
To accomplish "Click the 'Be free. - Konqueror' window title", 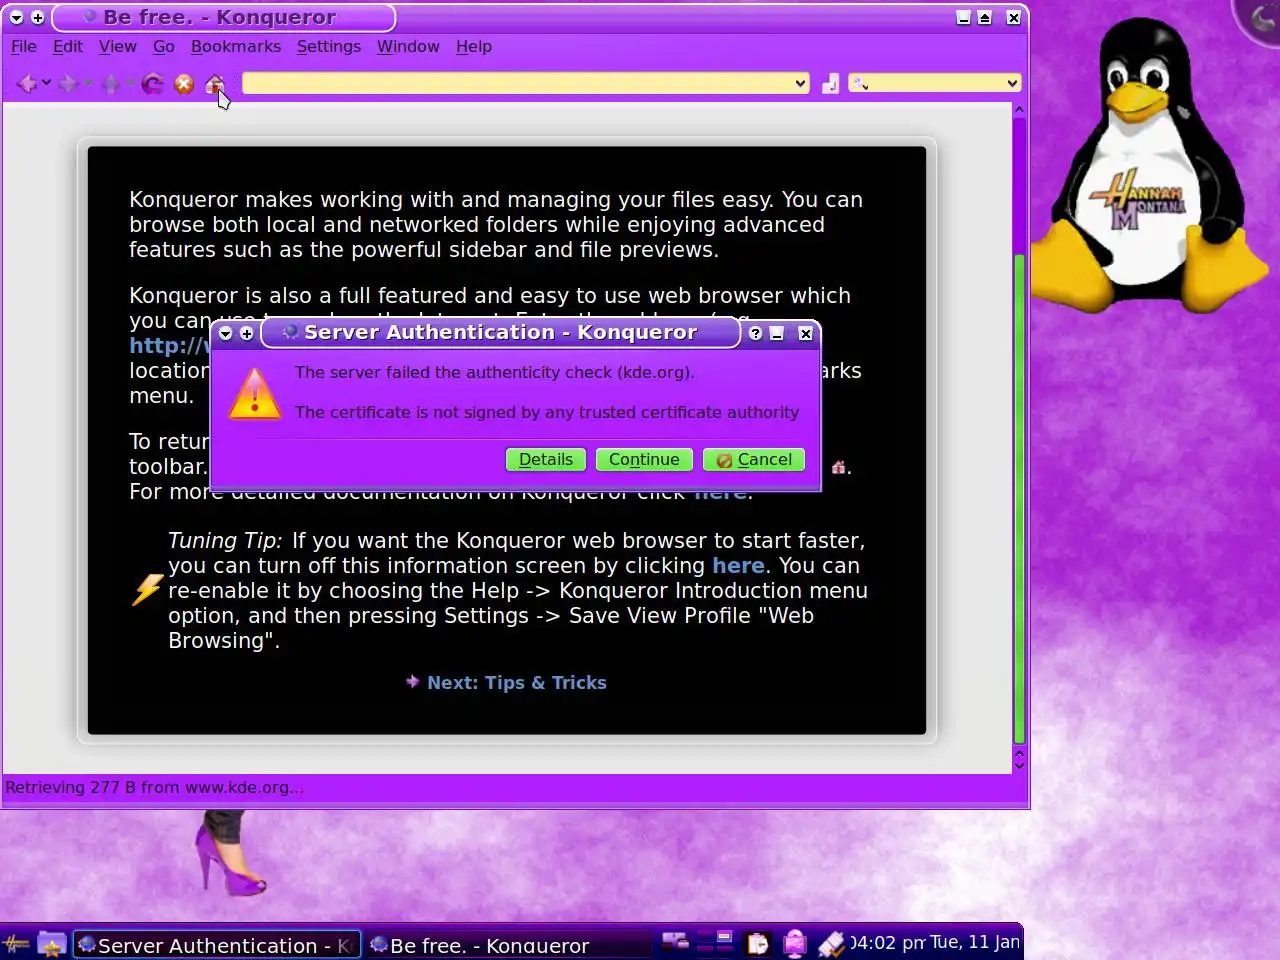I will tap(220, 17).
